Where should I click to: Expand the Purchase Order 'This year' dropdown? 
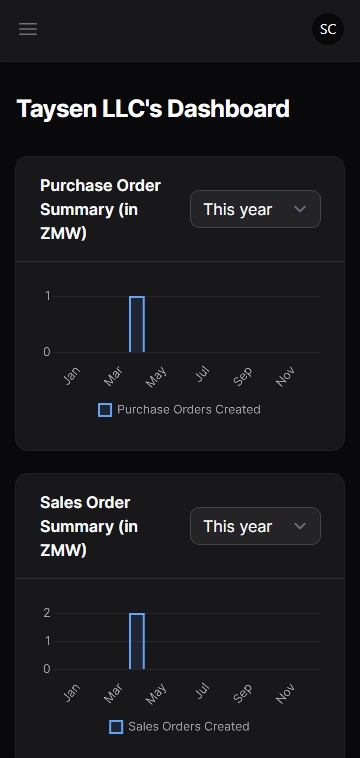click(255, 209)
